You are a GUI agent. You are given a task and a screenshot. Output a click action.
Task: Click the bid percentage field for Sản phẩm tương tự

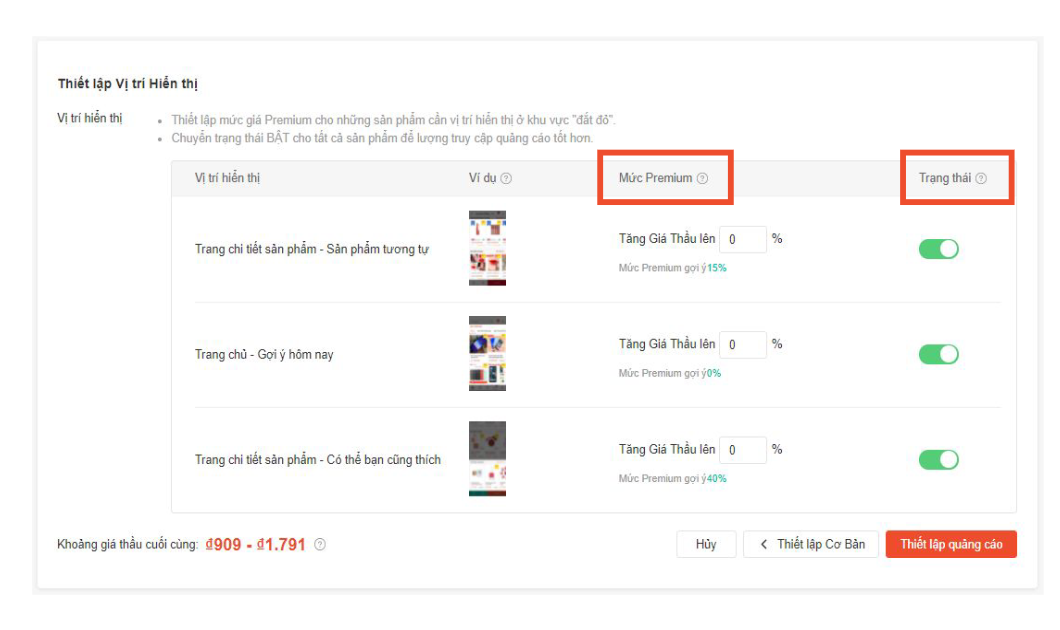(x=743, y=239)
